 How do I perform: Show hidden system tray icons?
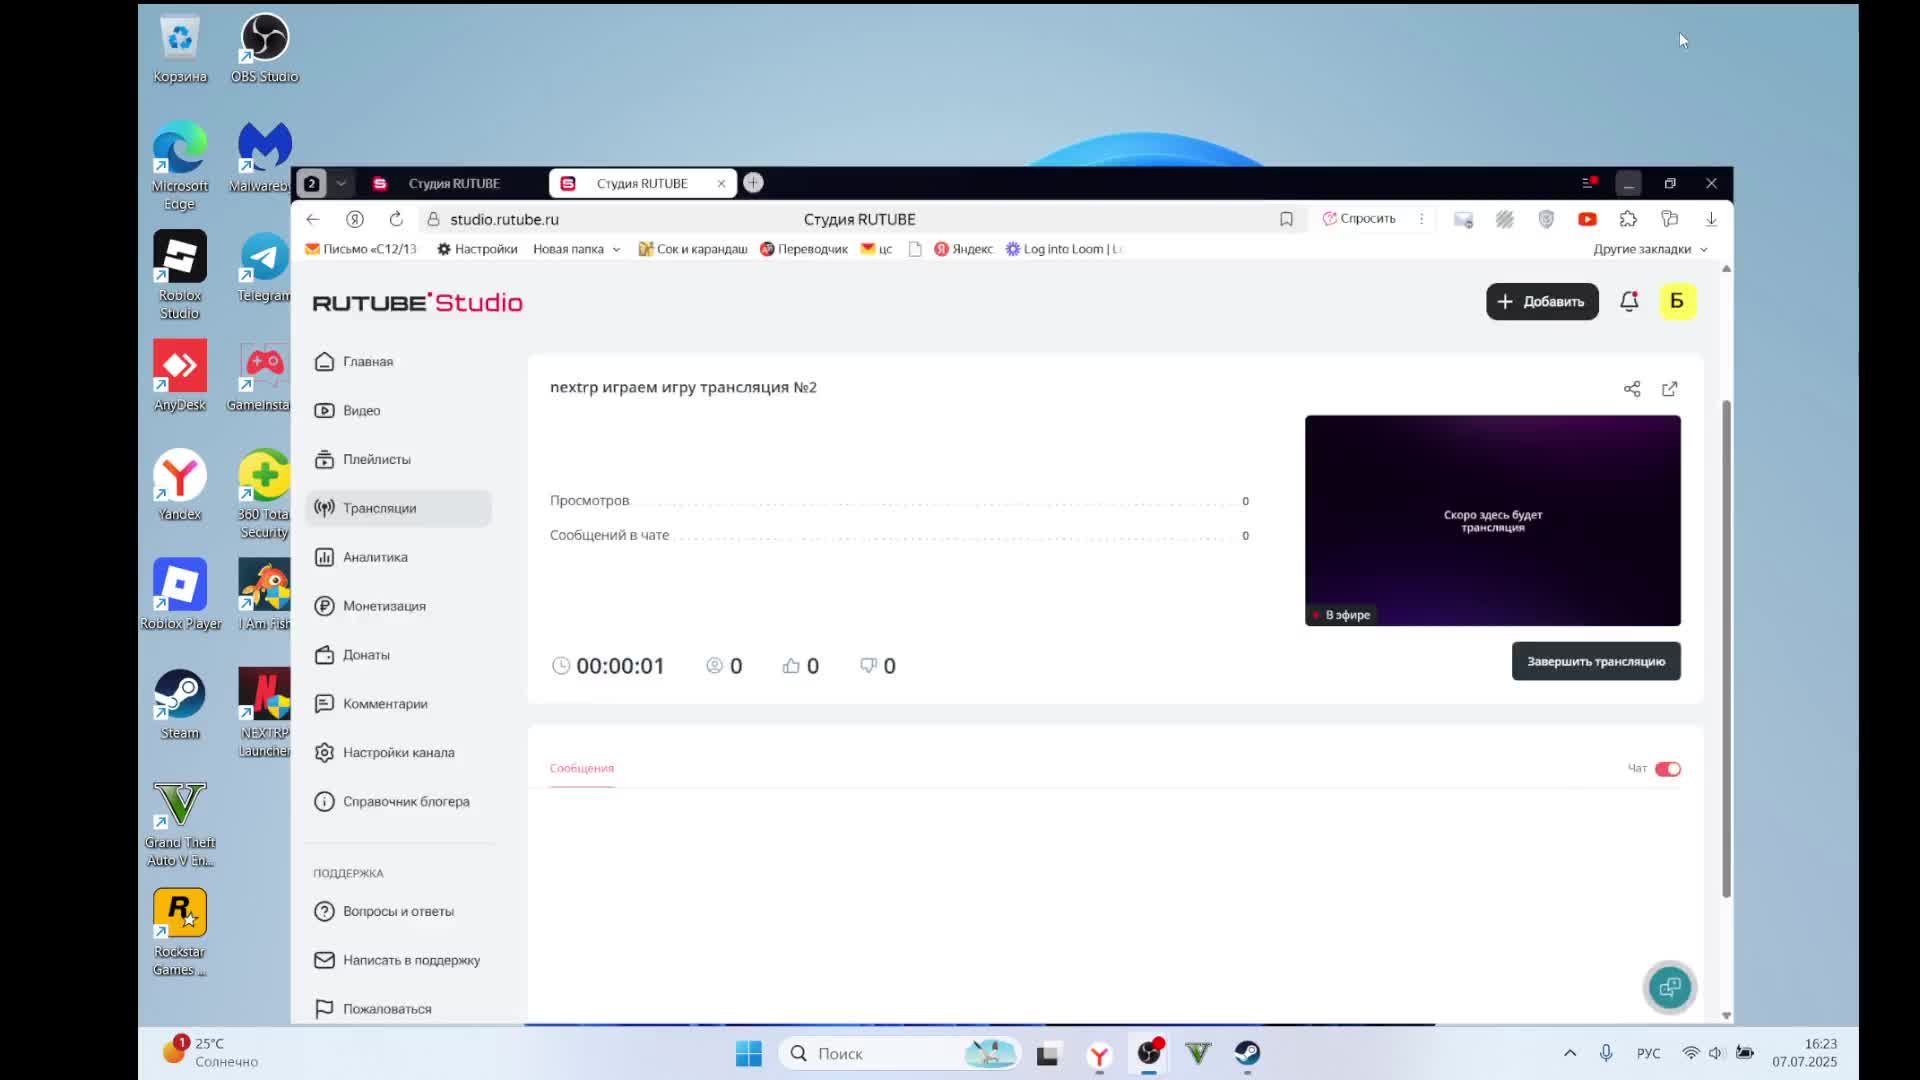point(1570,1053)
